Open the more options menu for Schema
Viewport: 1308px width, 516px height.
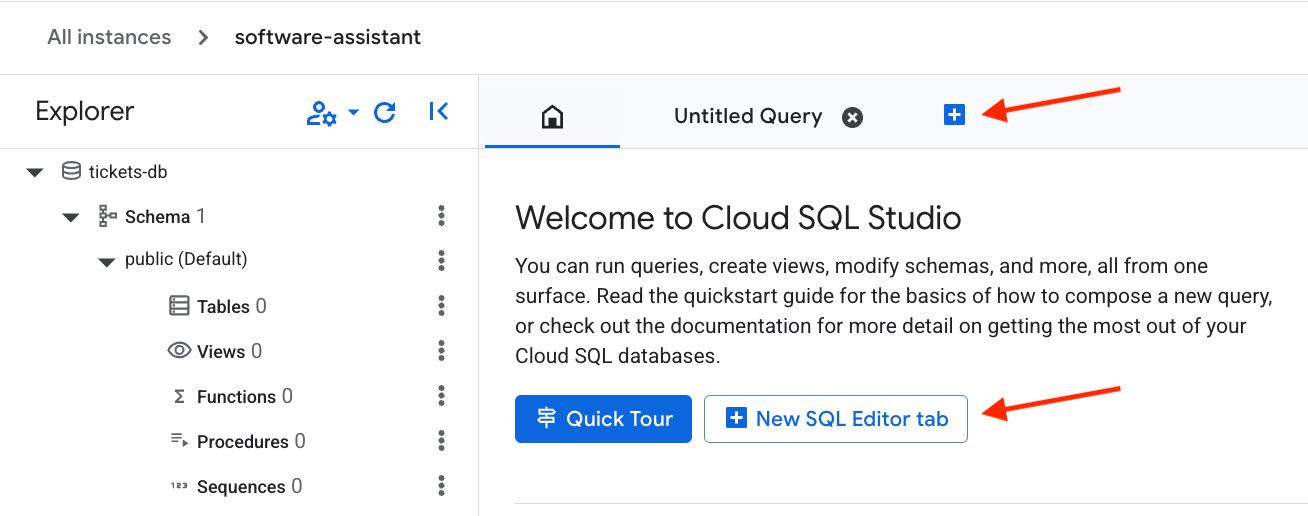441,217
